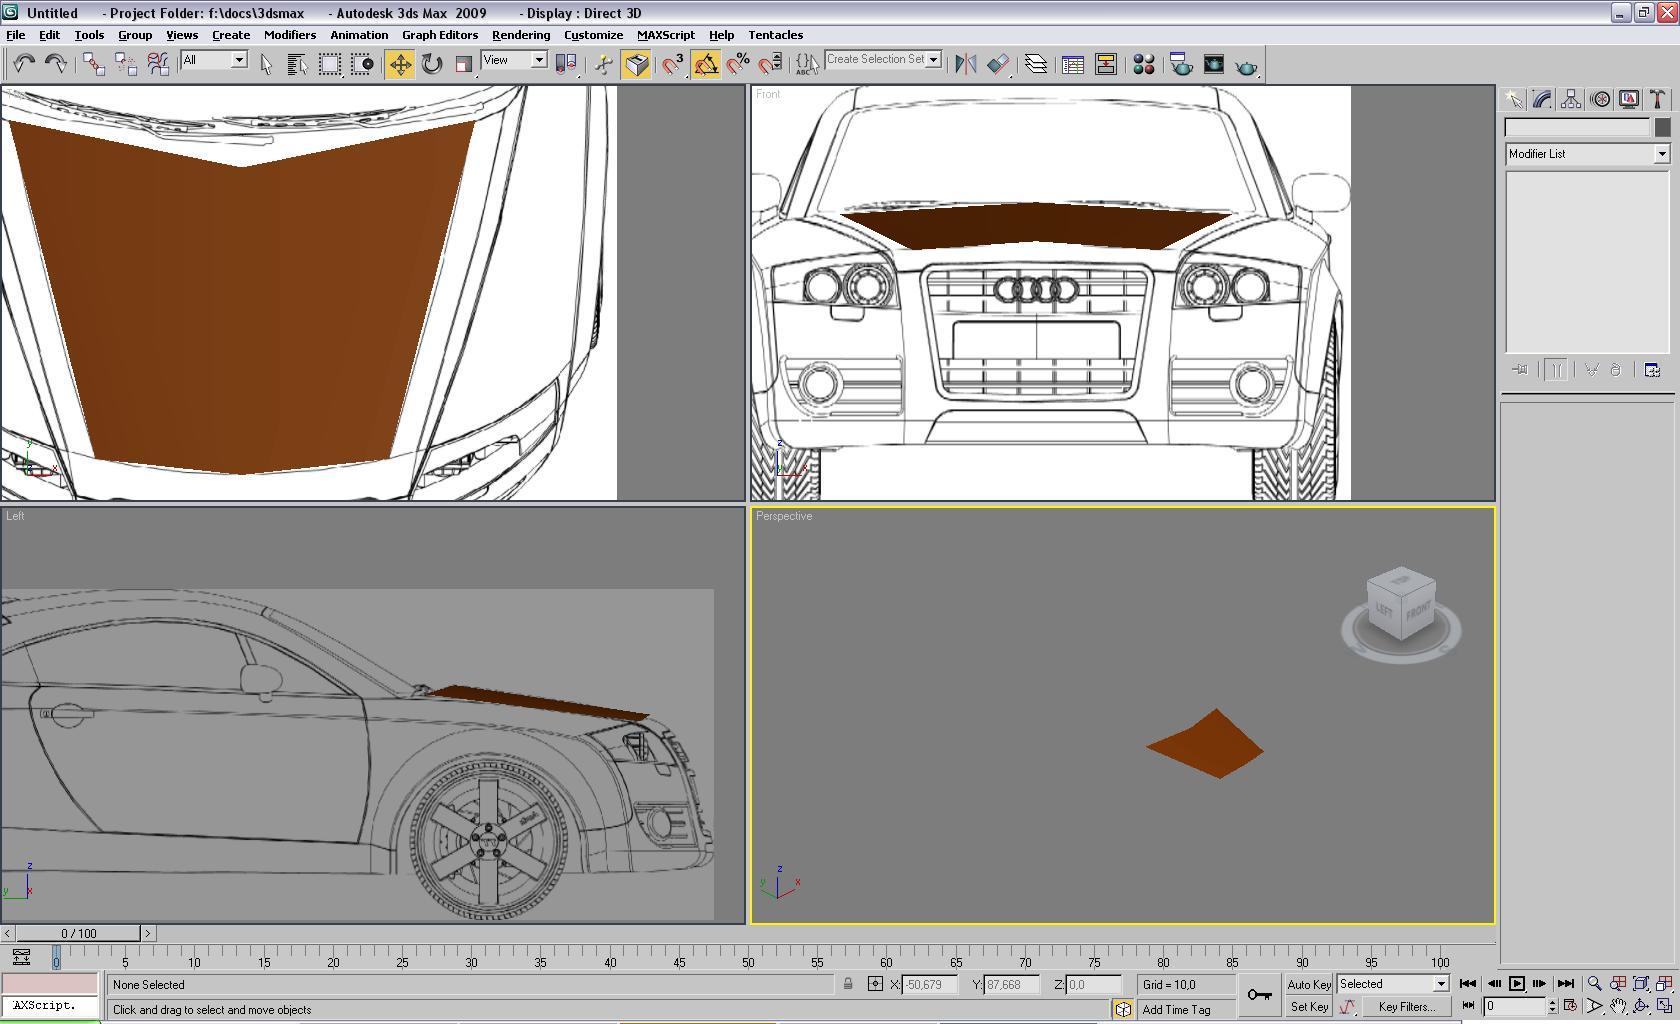Open the Tentacles menu
The image size is (1680, 1024).
[x=776, y=35]
